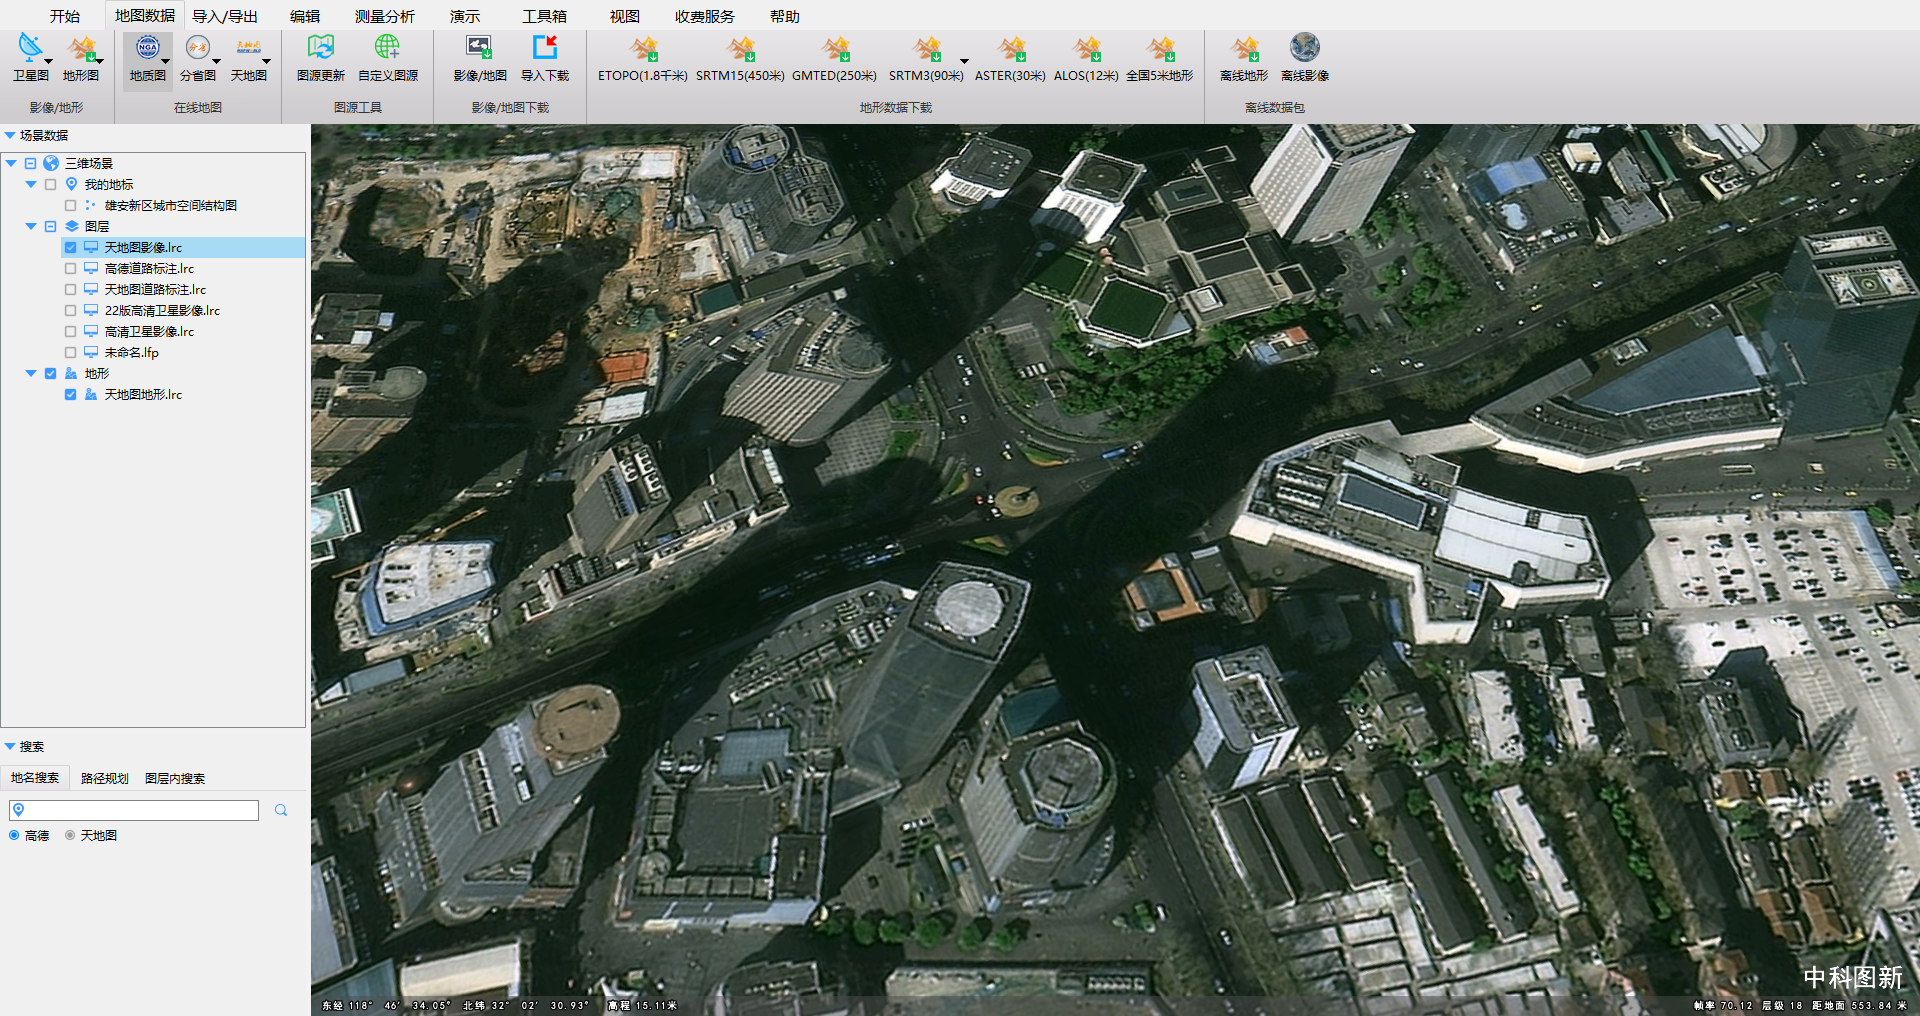Enable the 高德道路标注.lrc layer checkbox
Screen dimensions: 1920x1016
click(71, 268)
